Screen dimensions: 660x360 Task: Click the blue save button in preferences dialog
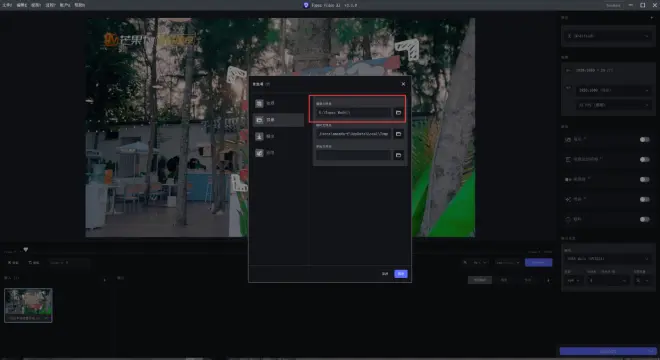tap(401, 274)
